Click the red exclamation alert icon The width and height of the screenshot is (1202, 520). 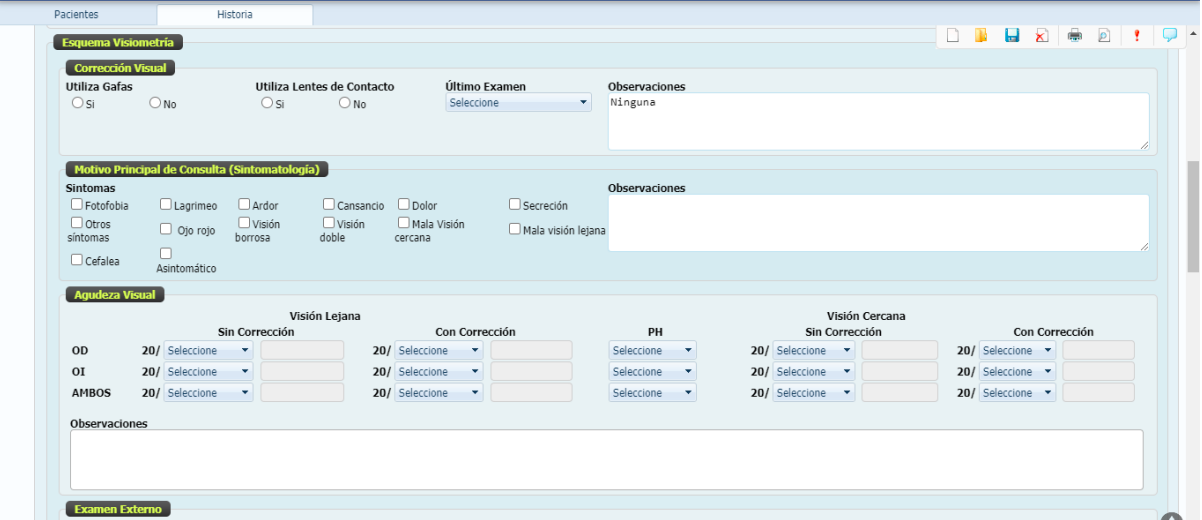1137,36
